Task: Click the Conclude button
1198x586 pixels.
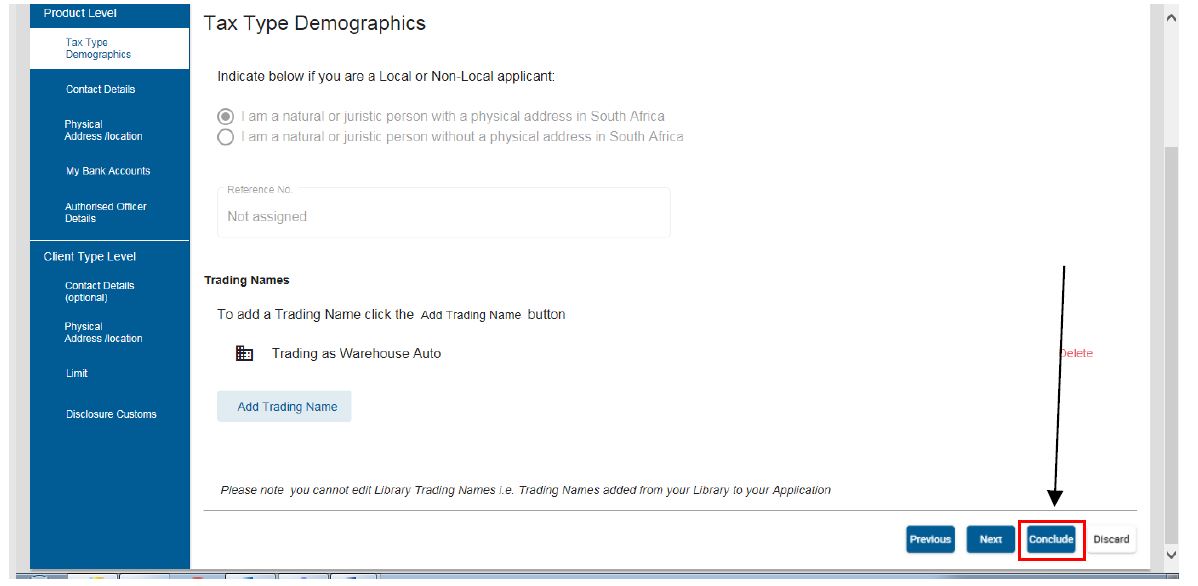Action: point(1051,539)
